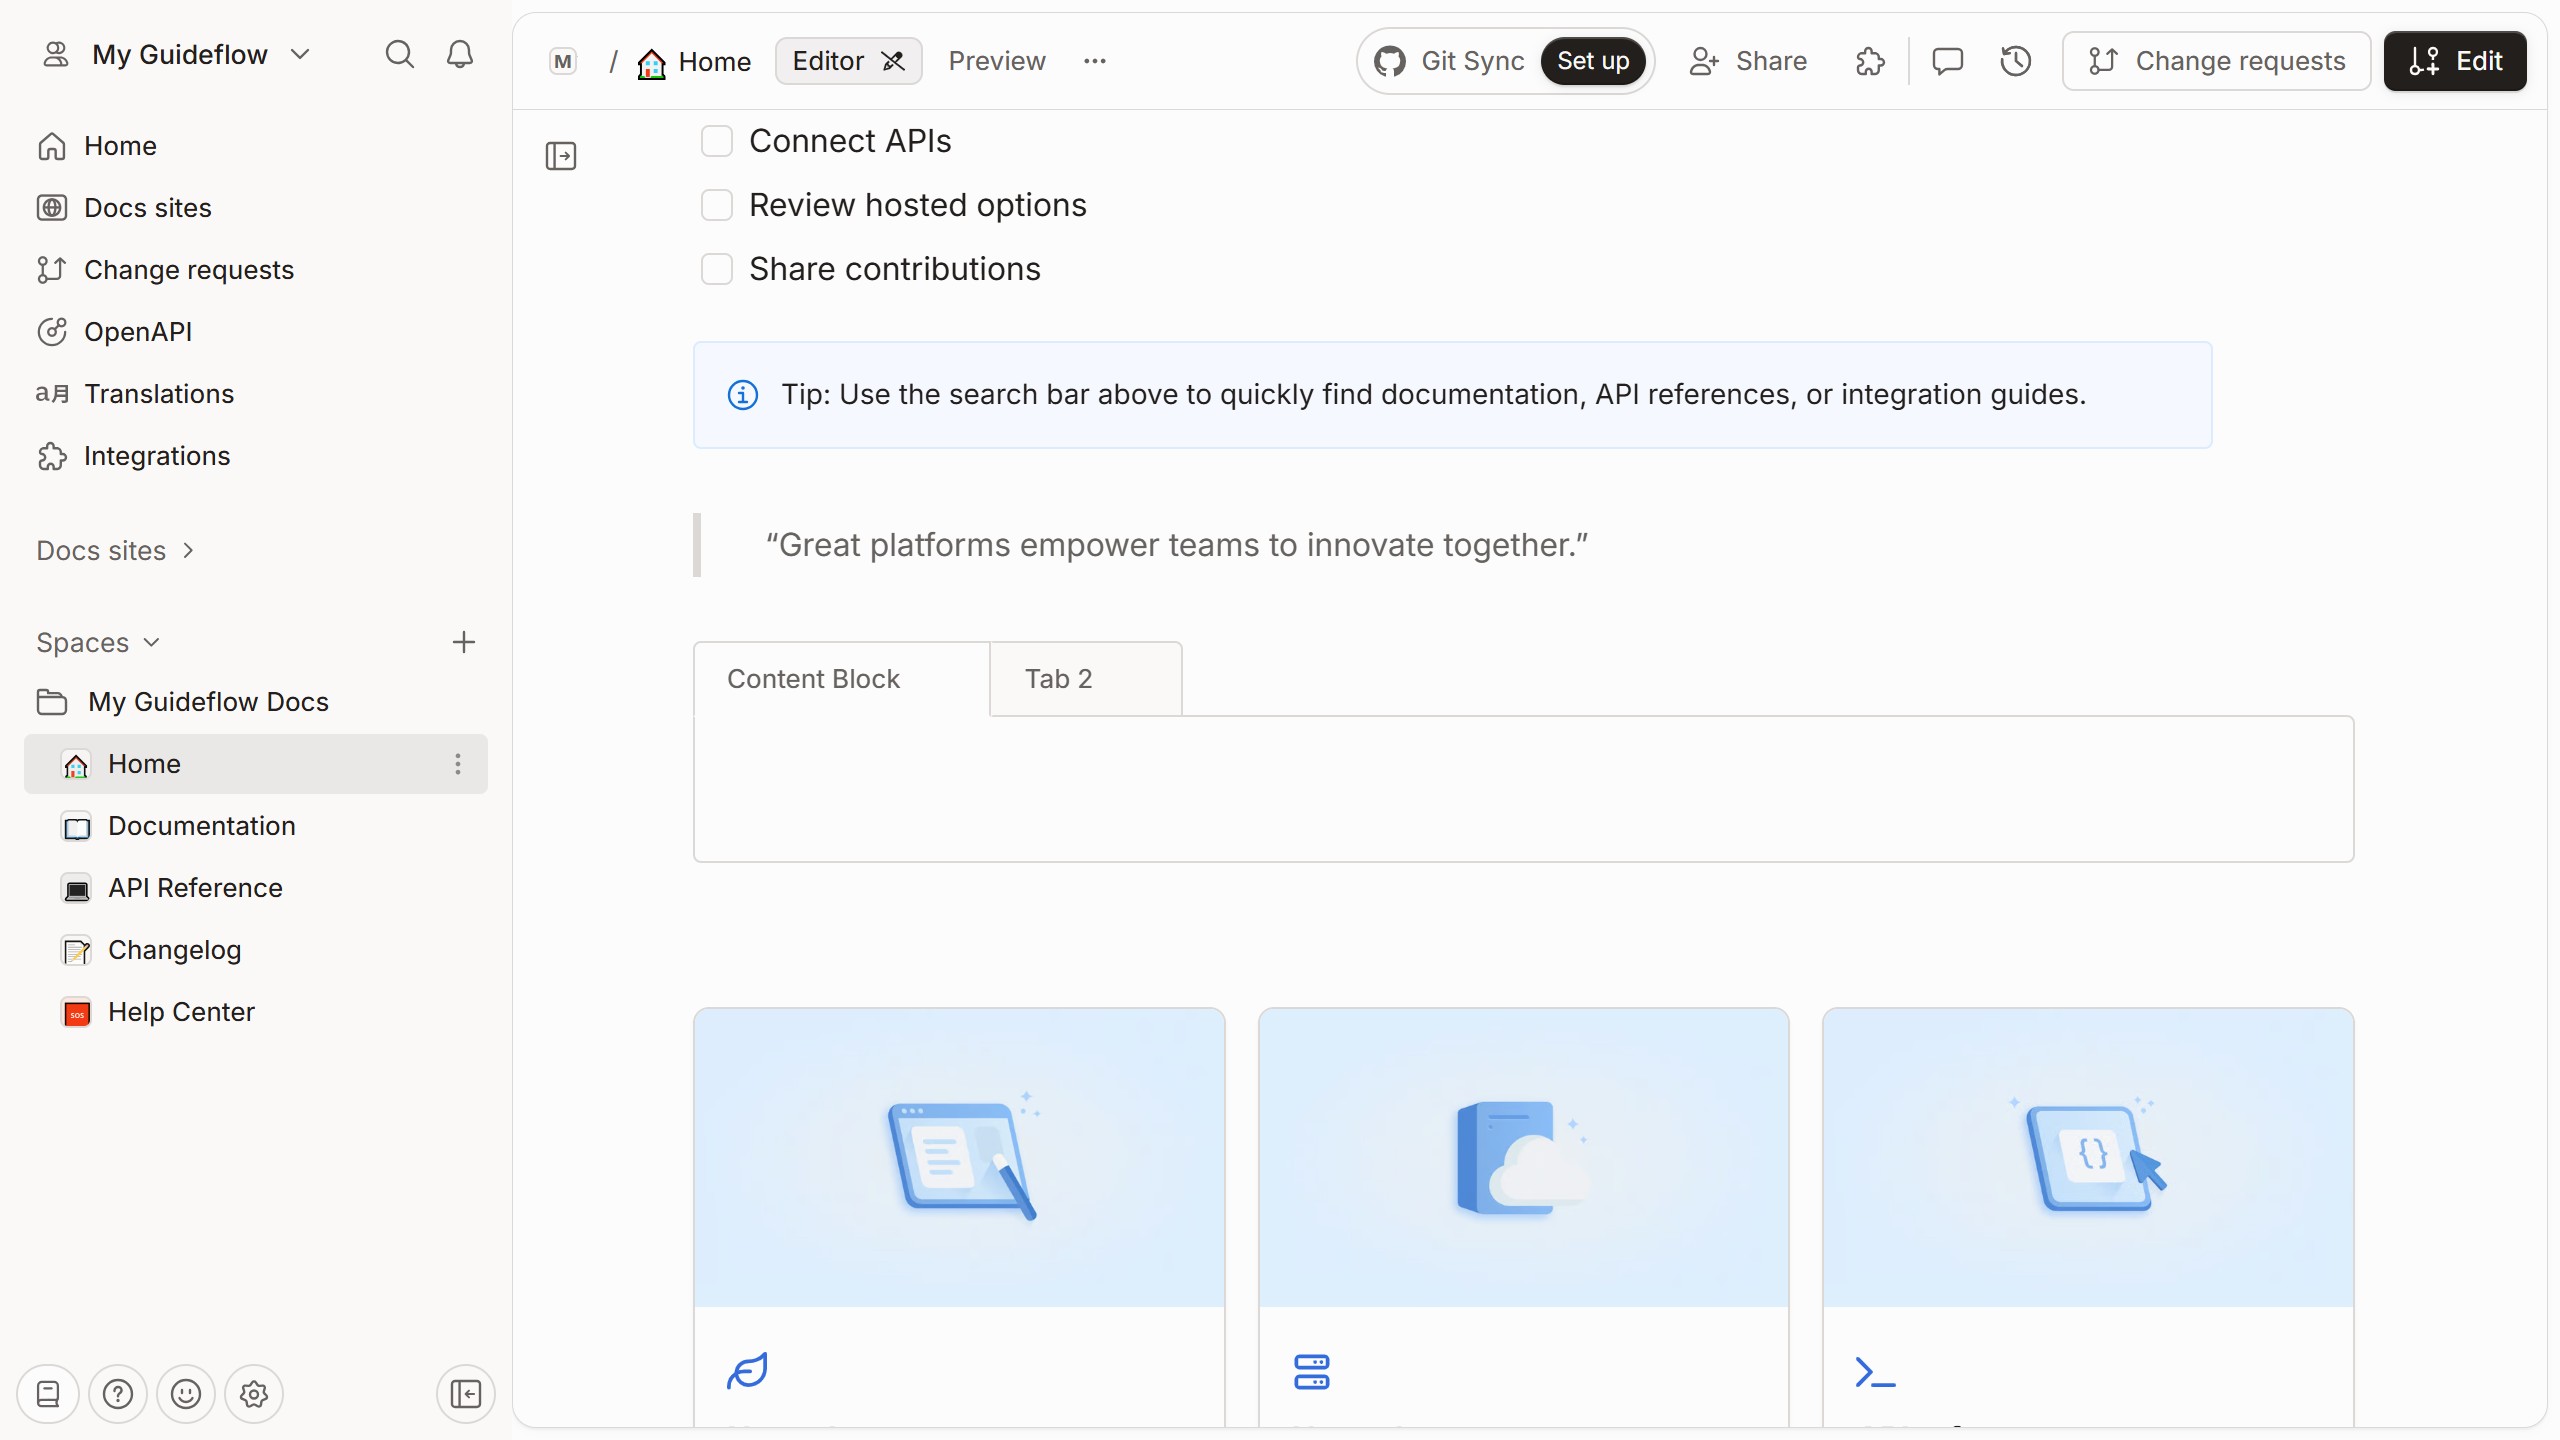Screen dimensions: 2560x1440
Task: Switch to Preview tab
Action: pos(997,61)
